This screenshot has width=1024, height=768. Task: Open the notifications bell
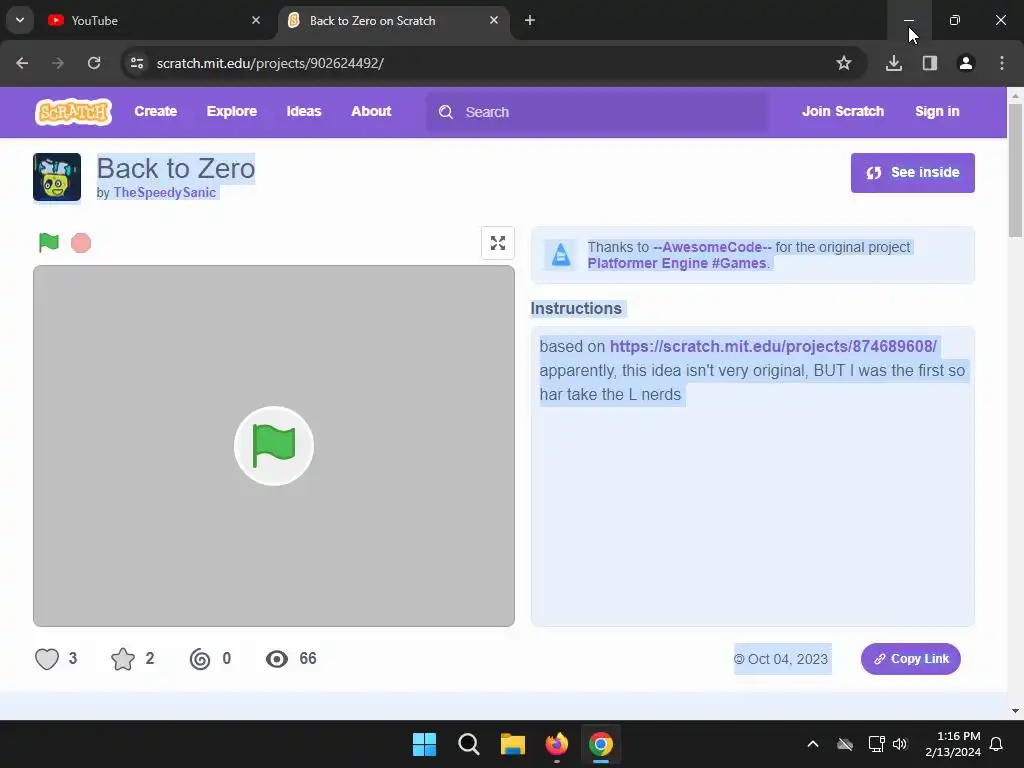[997, 744]
